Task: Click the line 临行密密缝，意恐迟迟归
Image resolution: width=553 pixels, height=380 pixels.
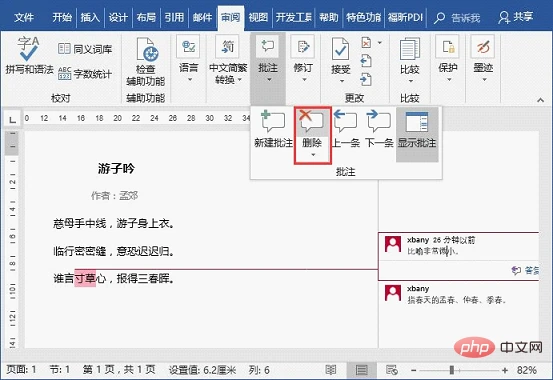Action: click(114, 251)
